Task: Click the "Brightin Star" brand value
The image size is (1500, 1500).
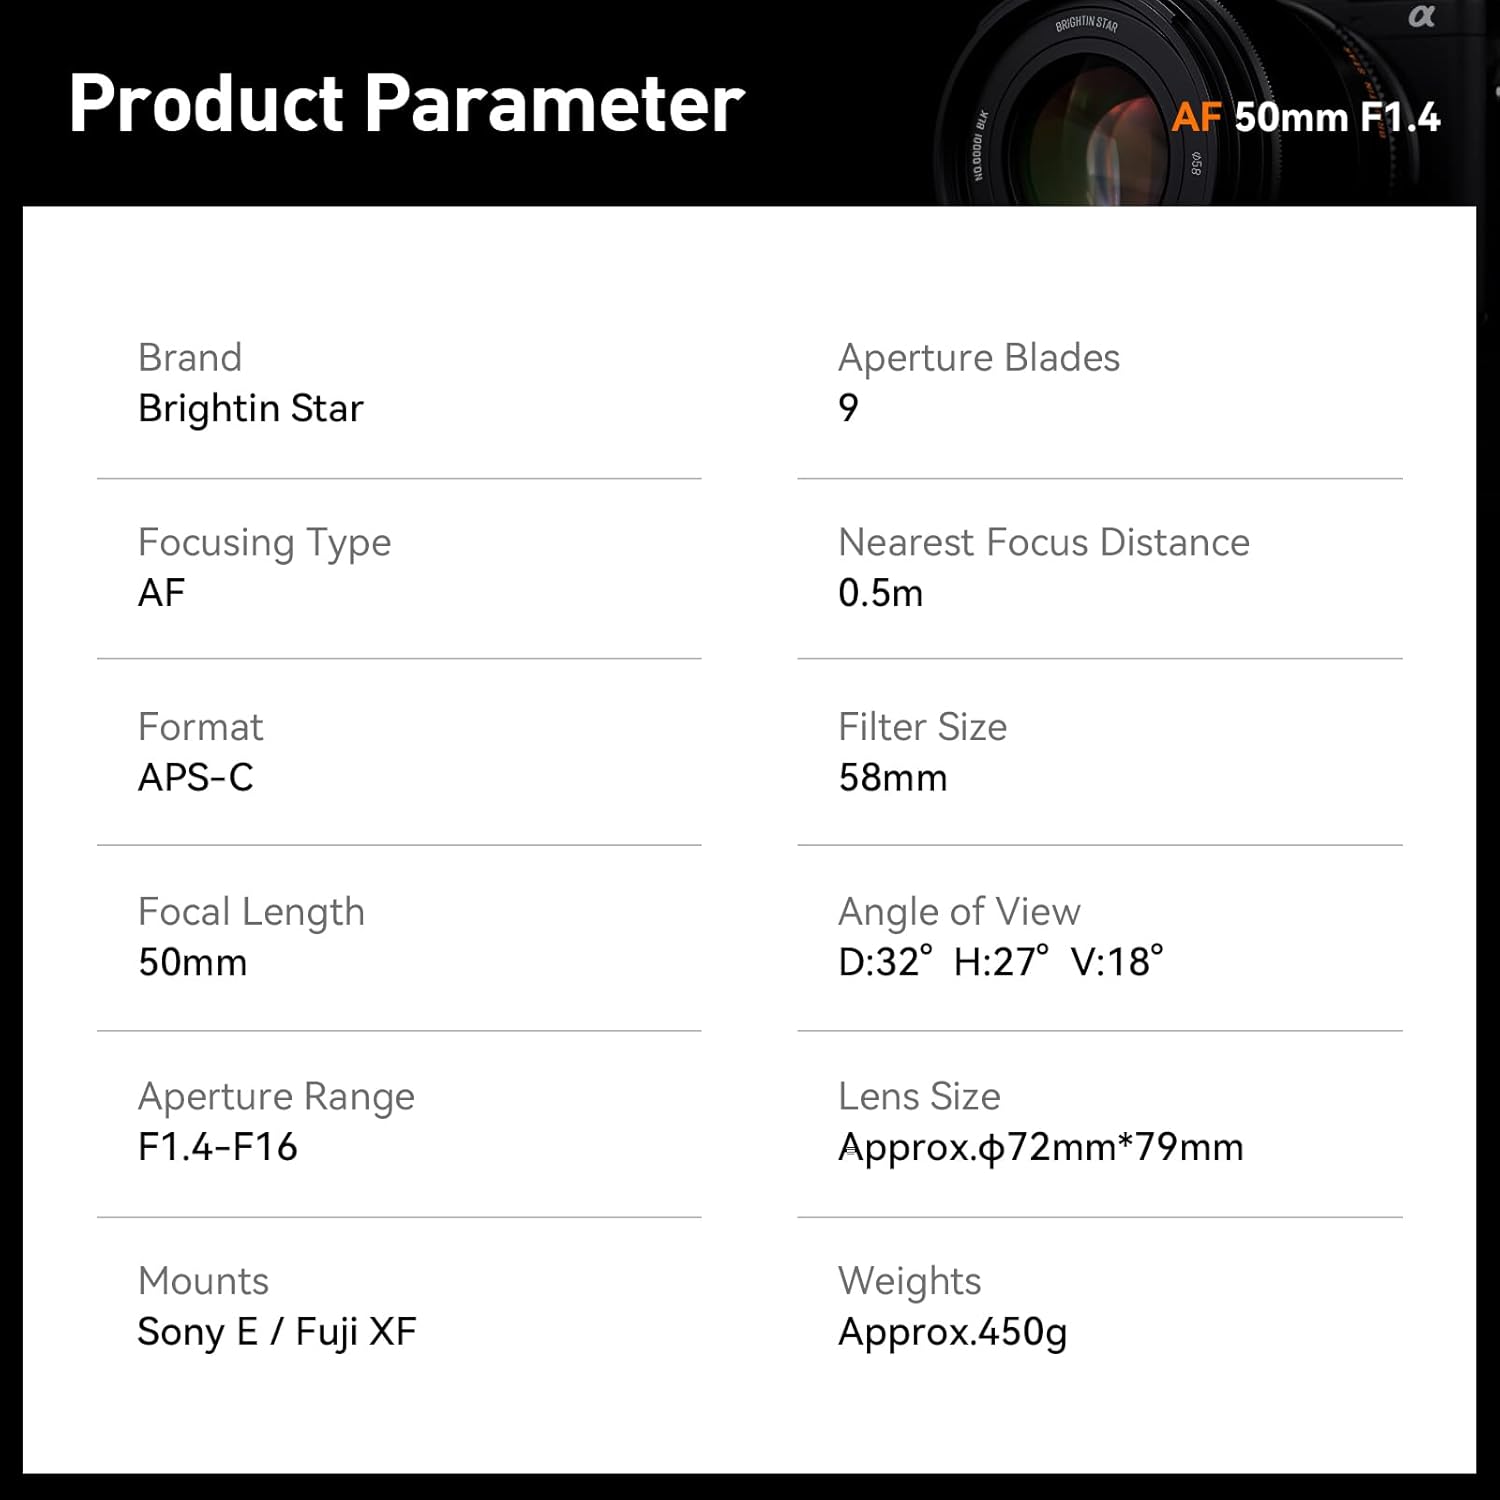Action: (x=250, y=408)
